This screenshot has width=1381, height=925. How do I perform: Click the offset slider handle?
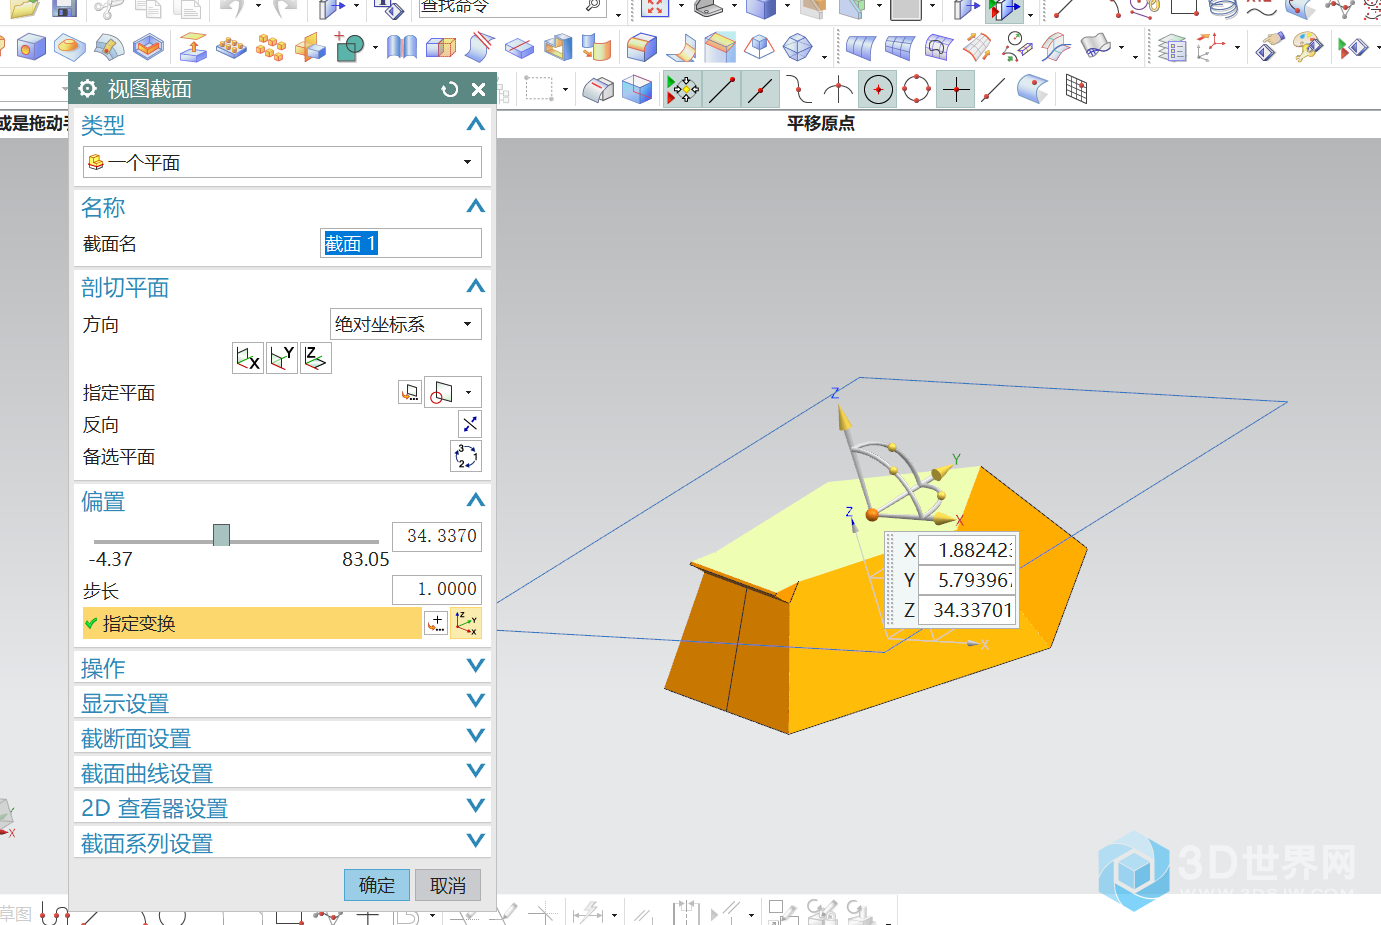pyautogui.click(x=222, y=535)
